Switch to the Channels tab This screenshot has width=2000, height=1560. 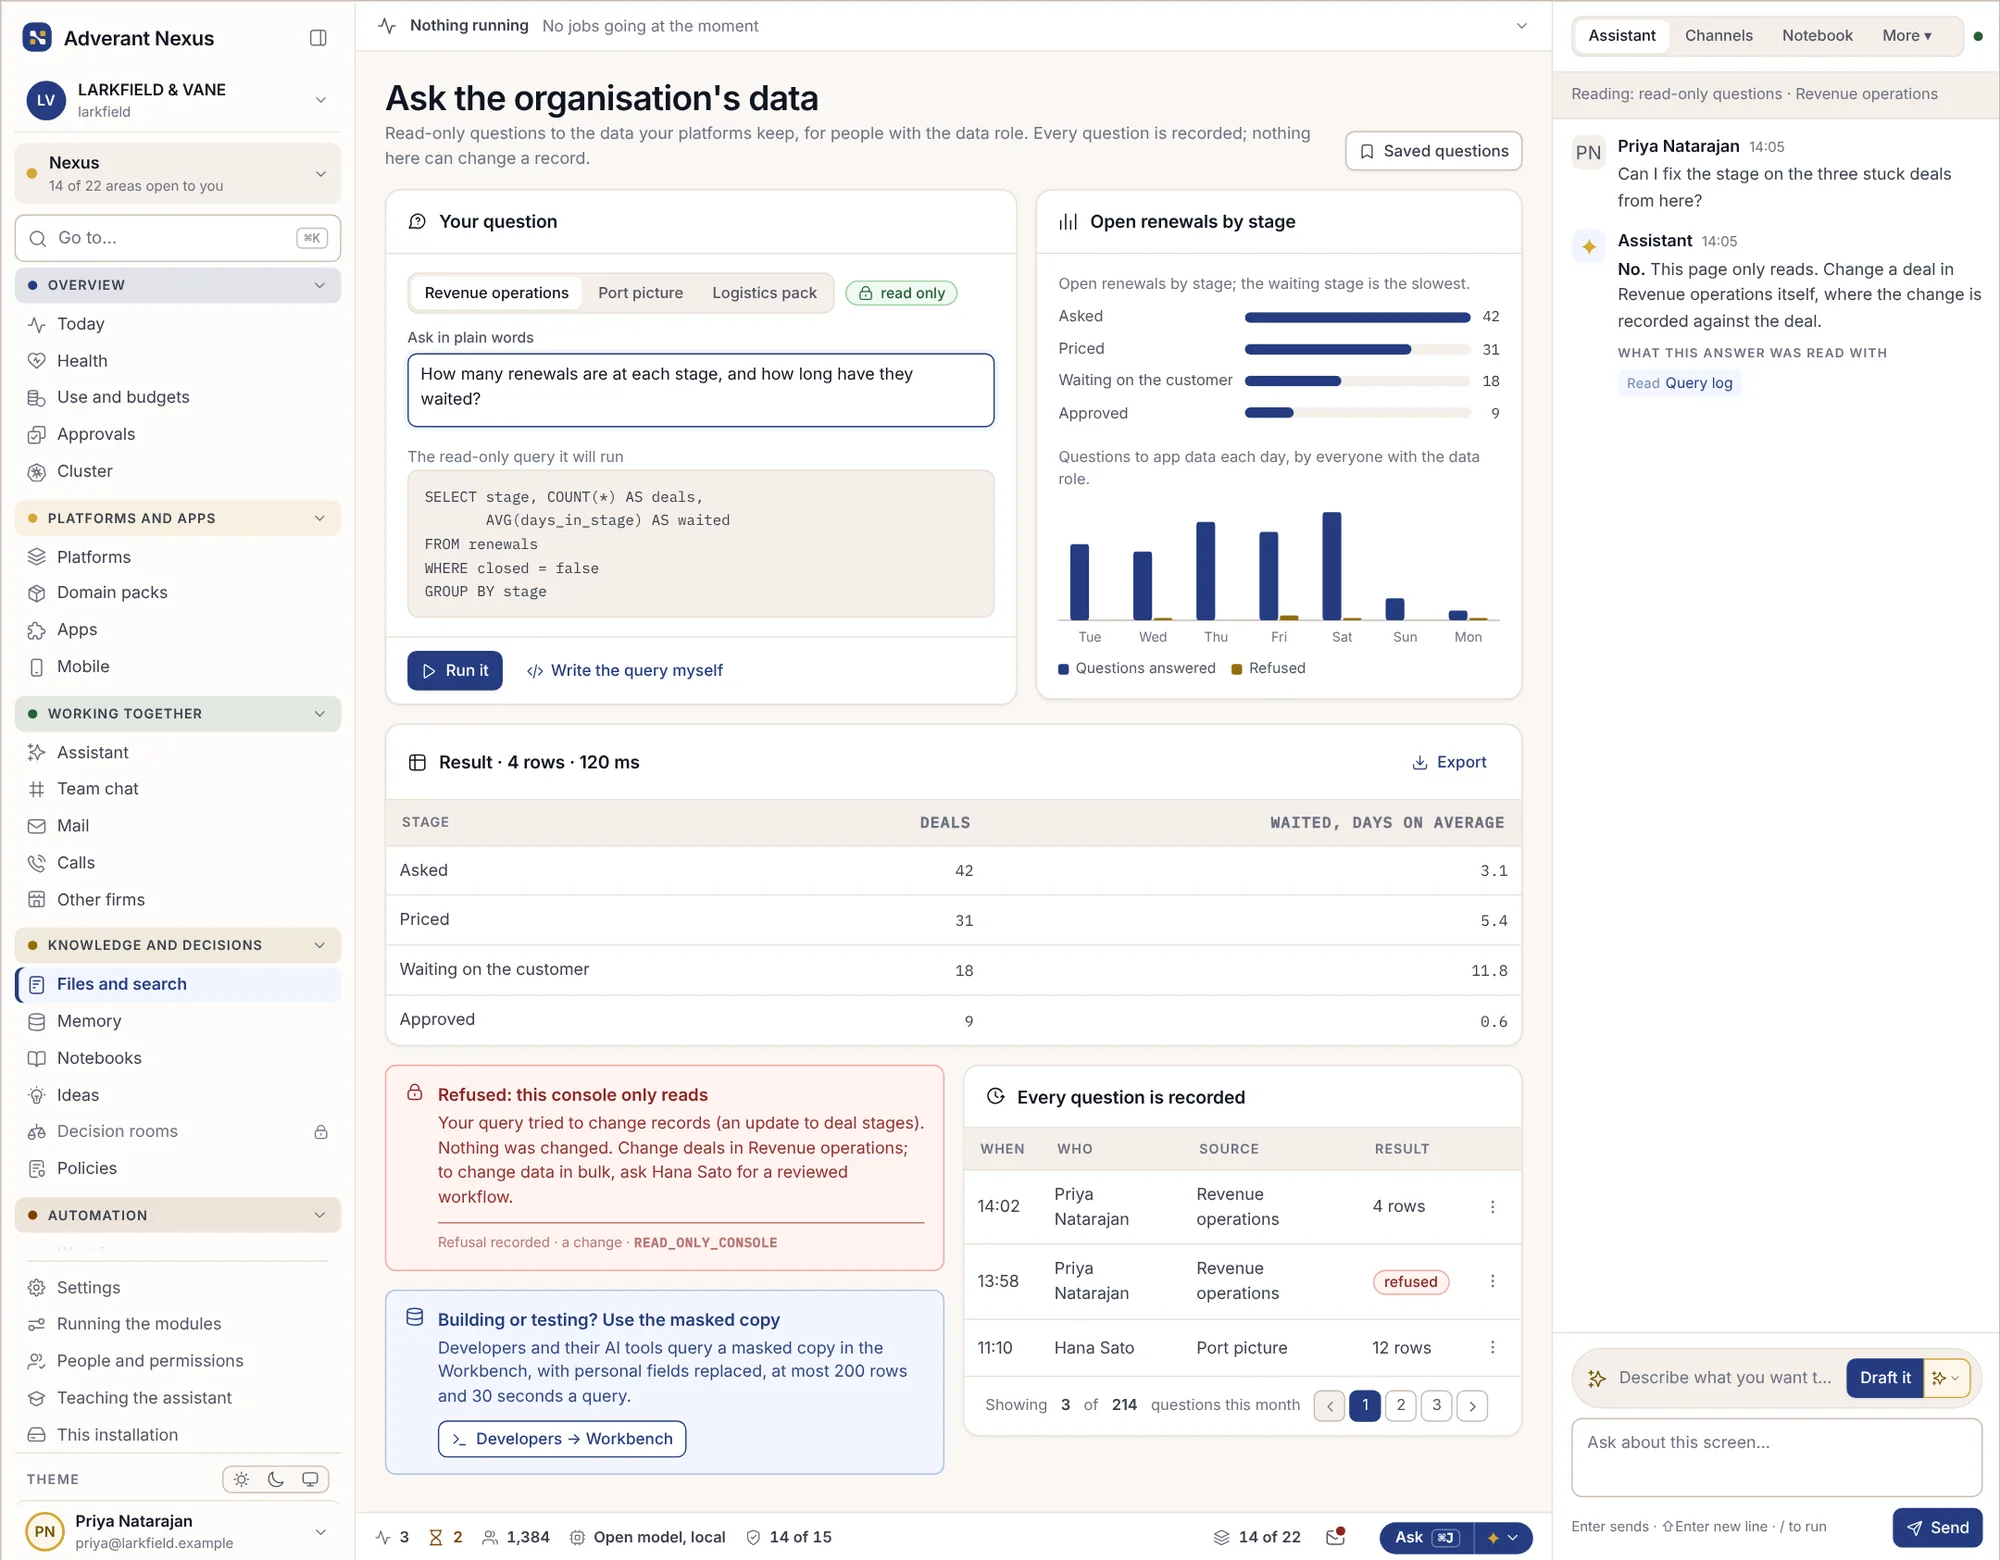pos(1718,36)
